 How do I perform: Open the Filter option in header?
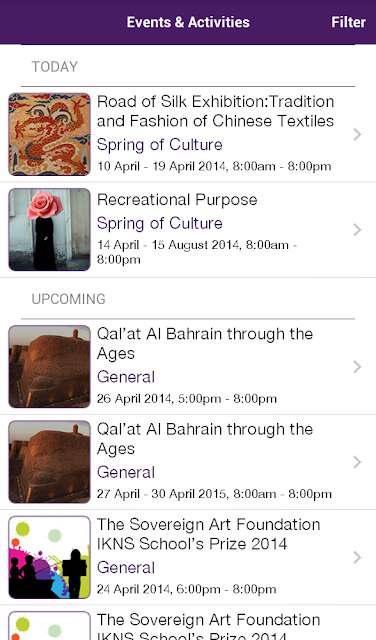(x=348, y=22)
